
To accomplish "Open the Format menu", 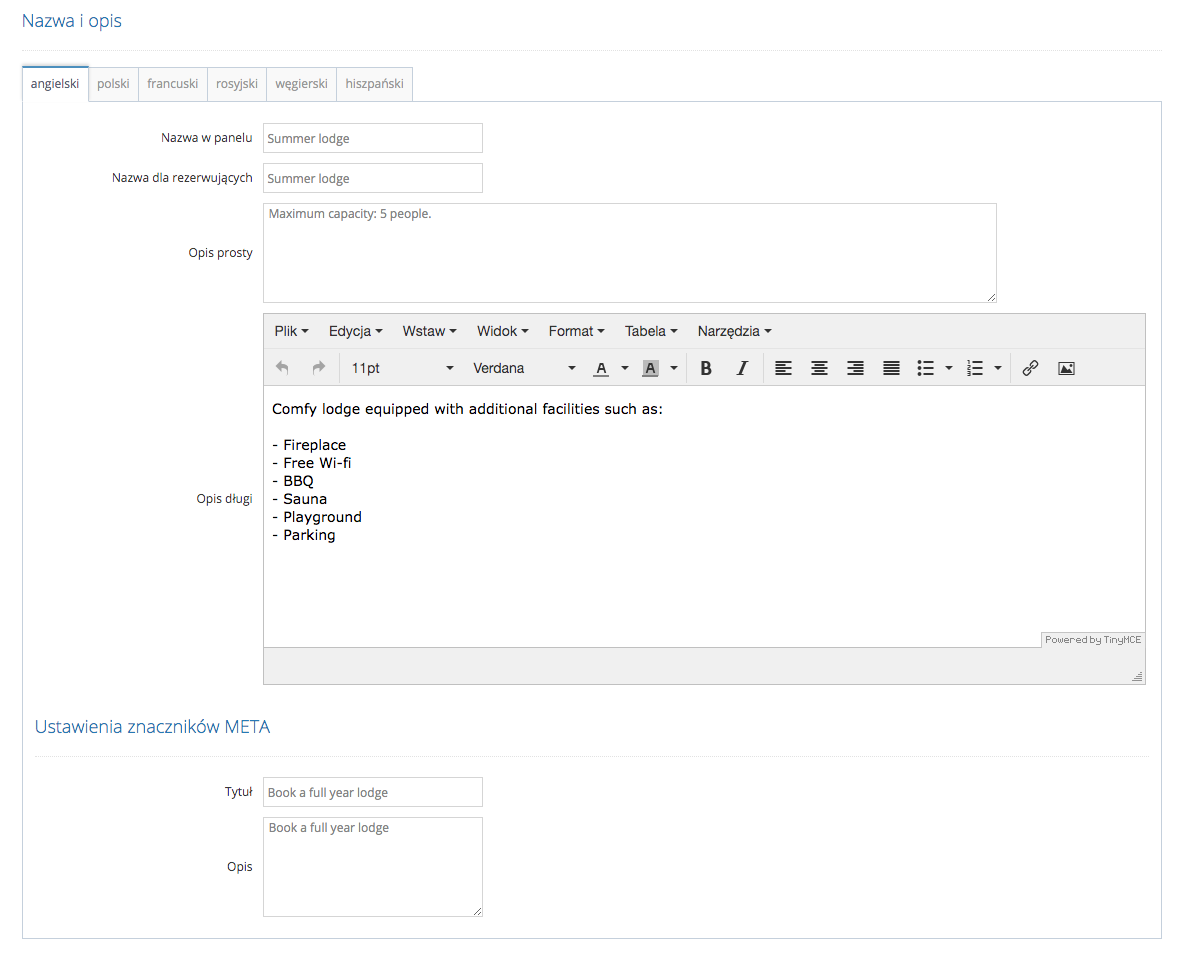I will (576, 331).
